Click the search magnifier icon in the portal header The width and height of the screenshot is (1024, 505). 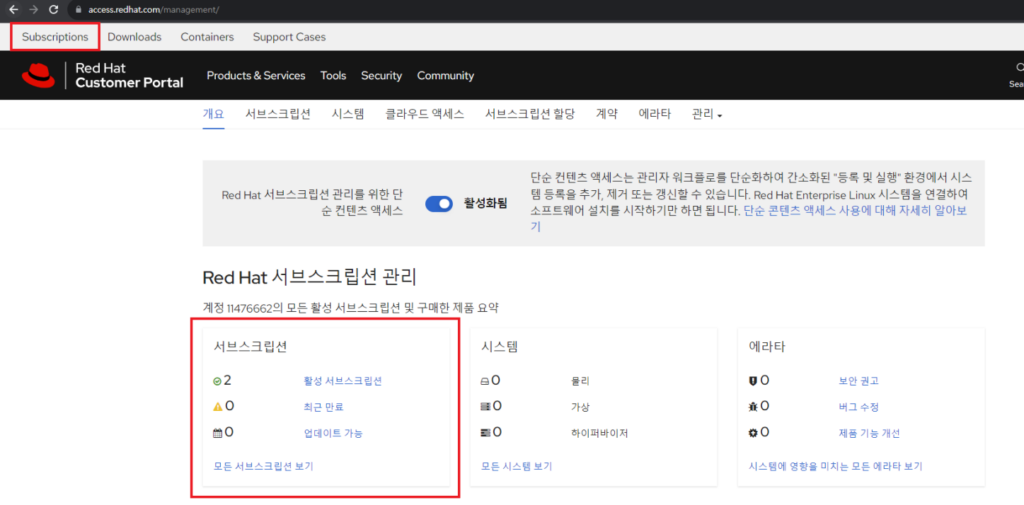click(1019, 68)
